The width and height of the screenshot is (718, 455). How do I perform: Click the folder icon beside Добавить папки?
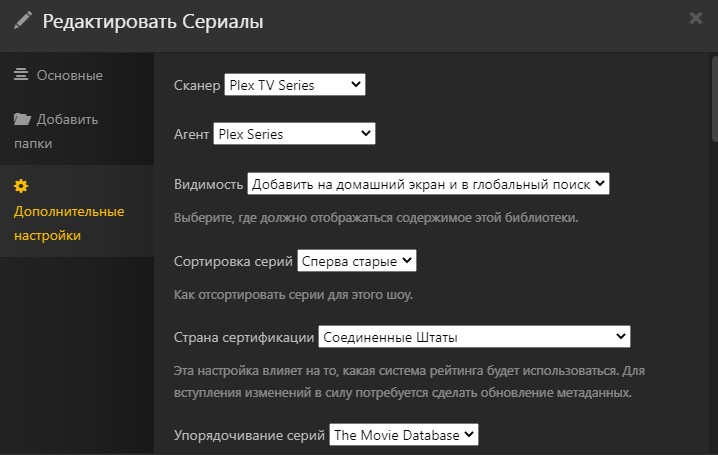pos(22,120)
